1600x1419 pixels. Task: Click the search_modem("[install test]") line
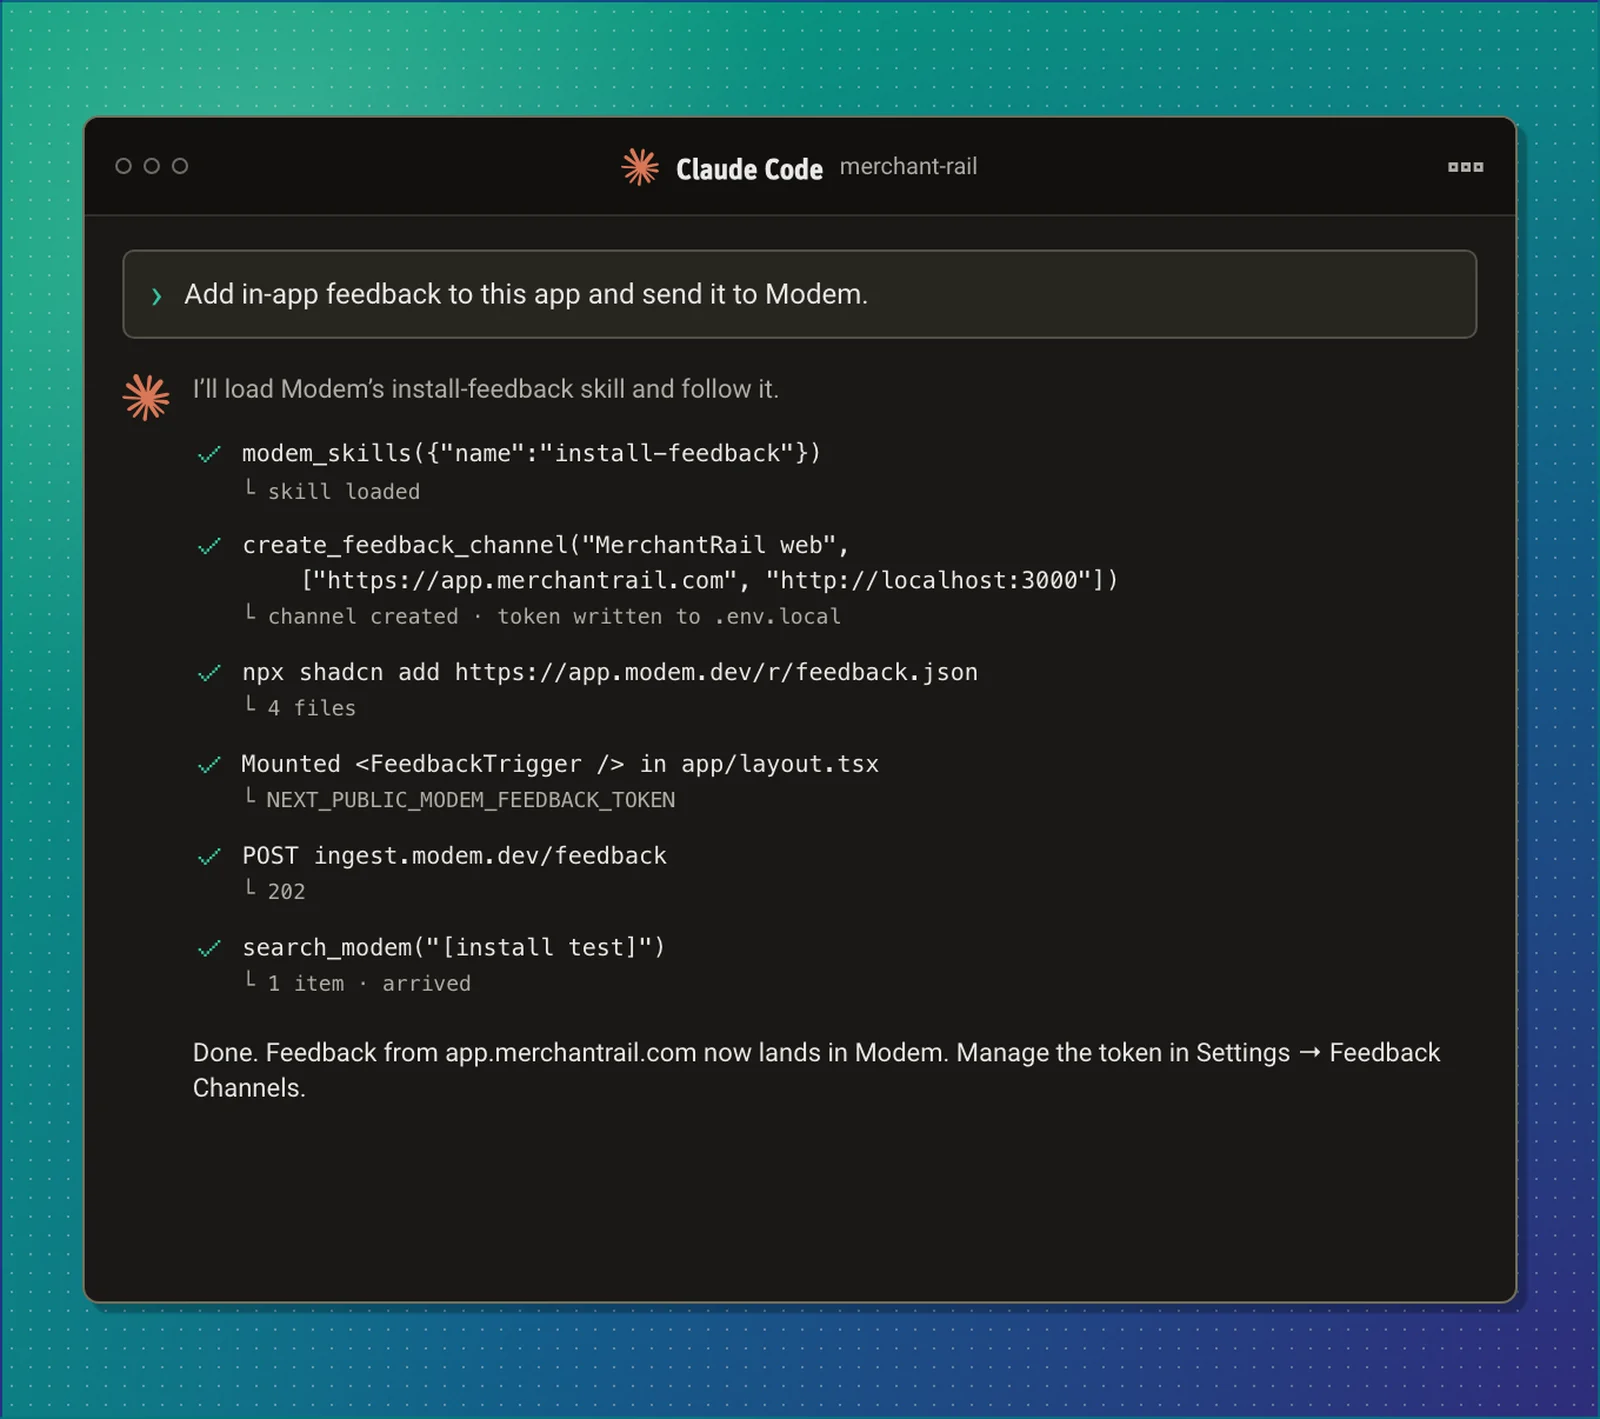(x=453, y=947)
